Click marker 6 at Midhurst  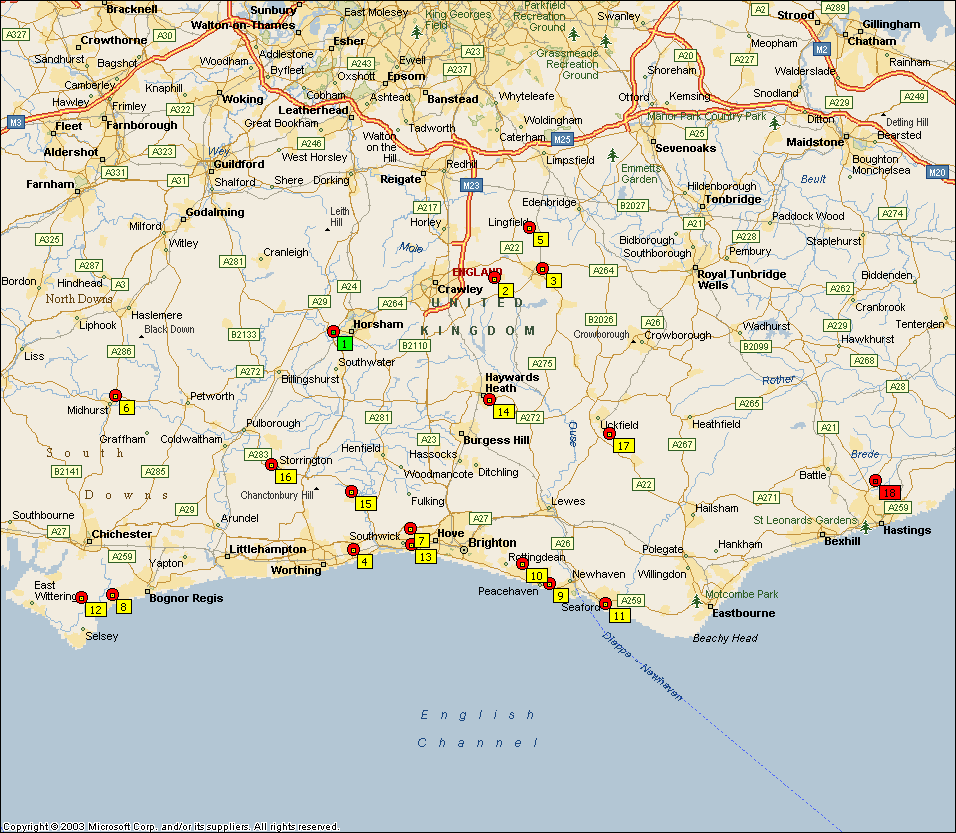pos(126,407)
